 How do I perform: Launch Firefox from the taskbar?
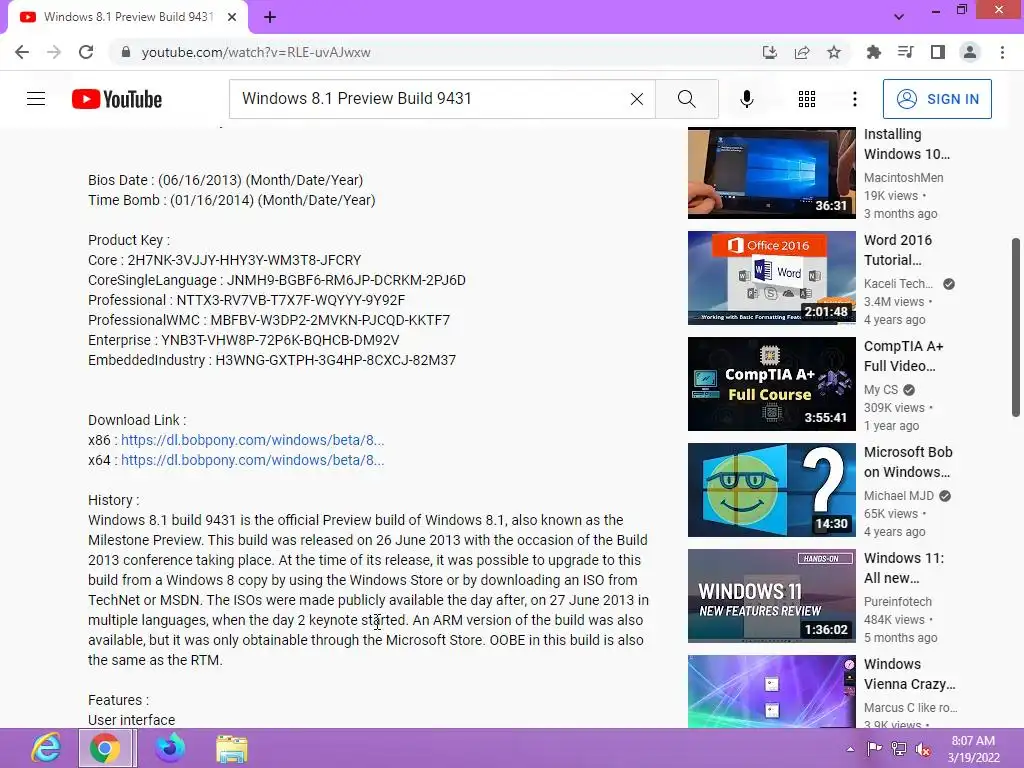tap(169, 748)
